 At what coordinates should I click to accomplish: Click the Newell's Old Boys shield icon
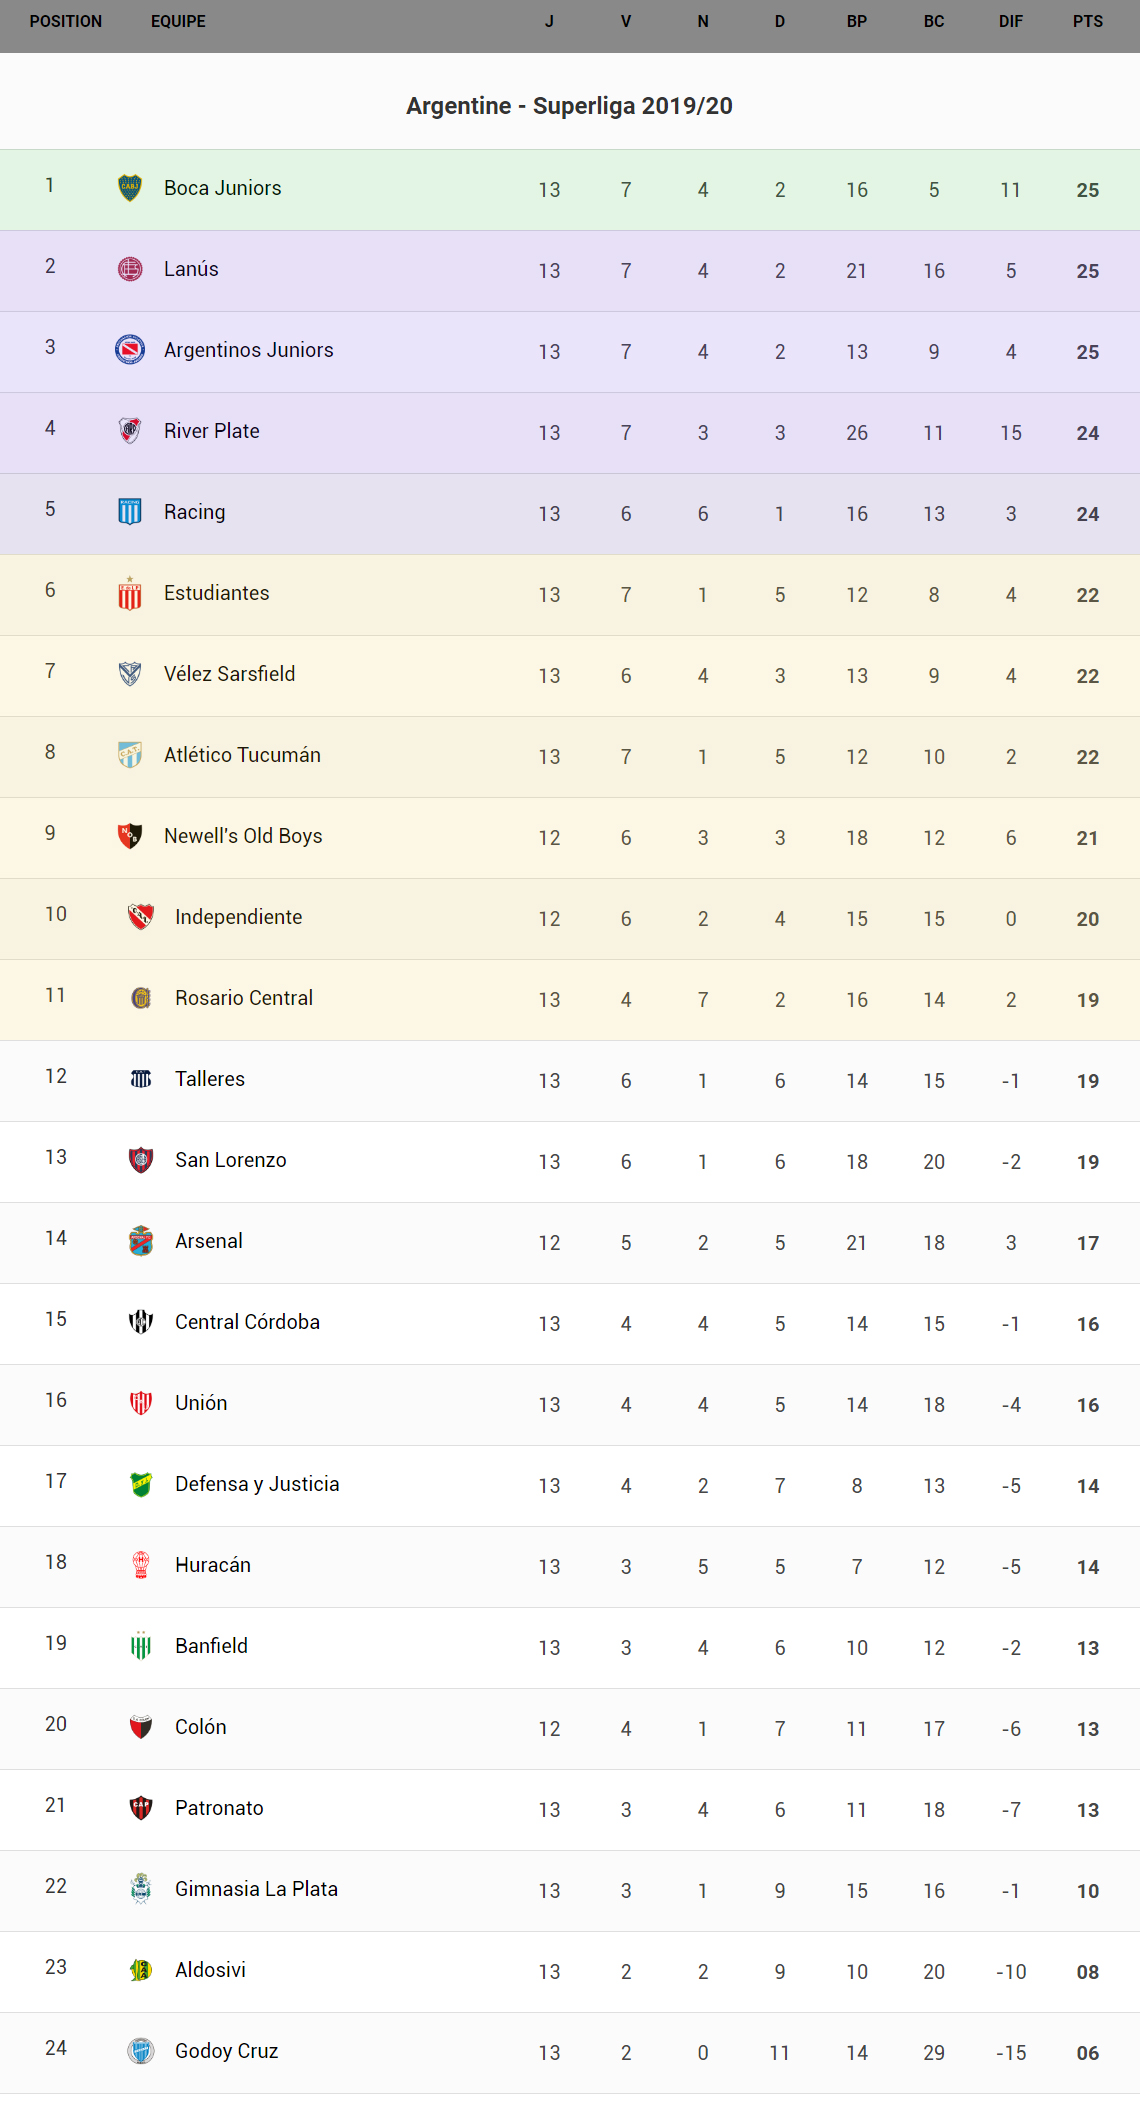point(130,836)
